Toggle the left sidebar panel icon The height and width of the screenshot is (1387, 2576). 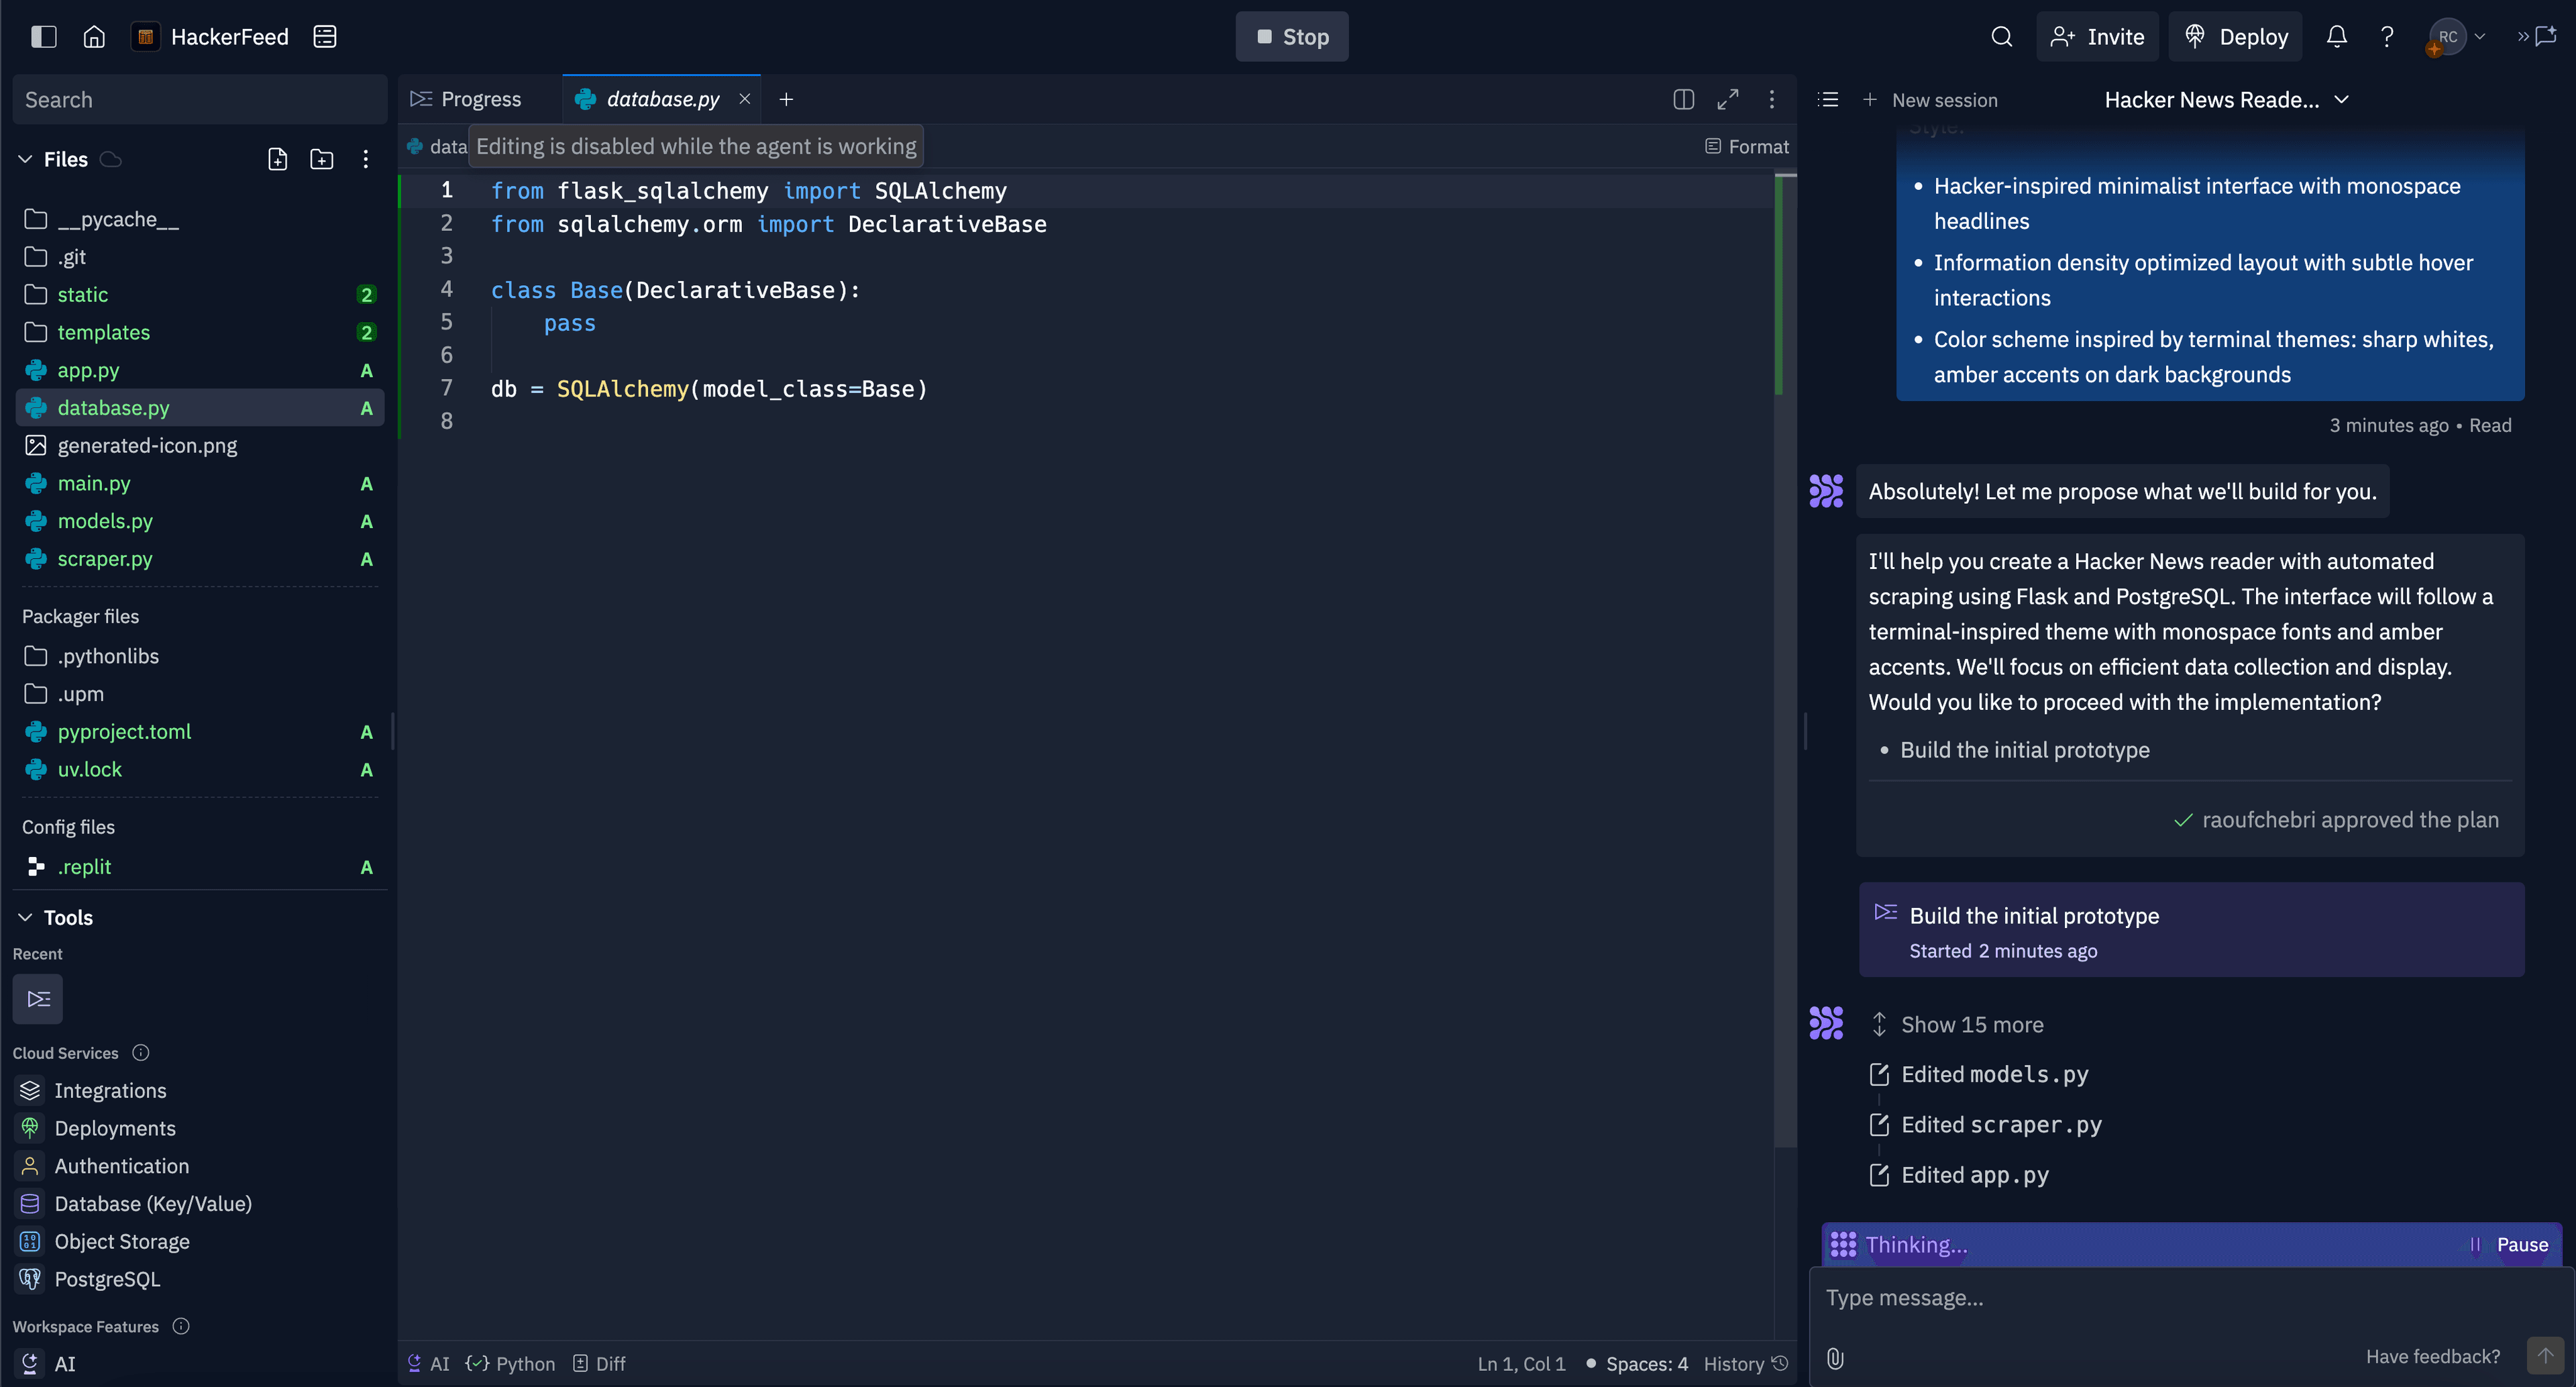[44, 37]
